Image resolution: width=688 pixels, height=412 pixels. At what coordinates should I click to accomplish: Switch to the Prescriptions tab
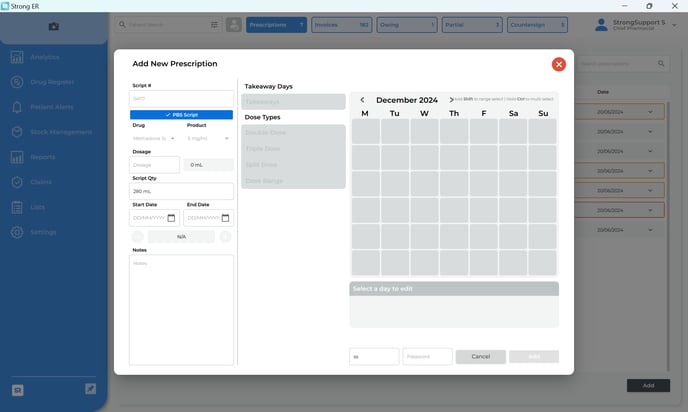(276, 25)
